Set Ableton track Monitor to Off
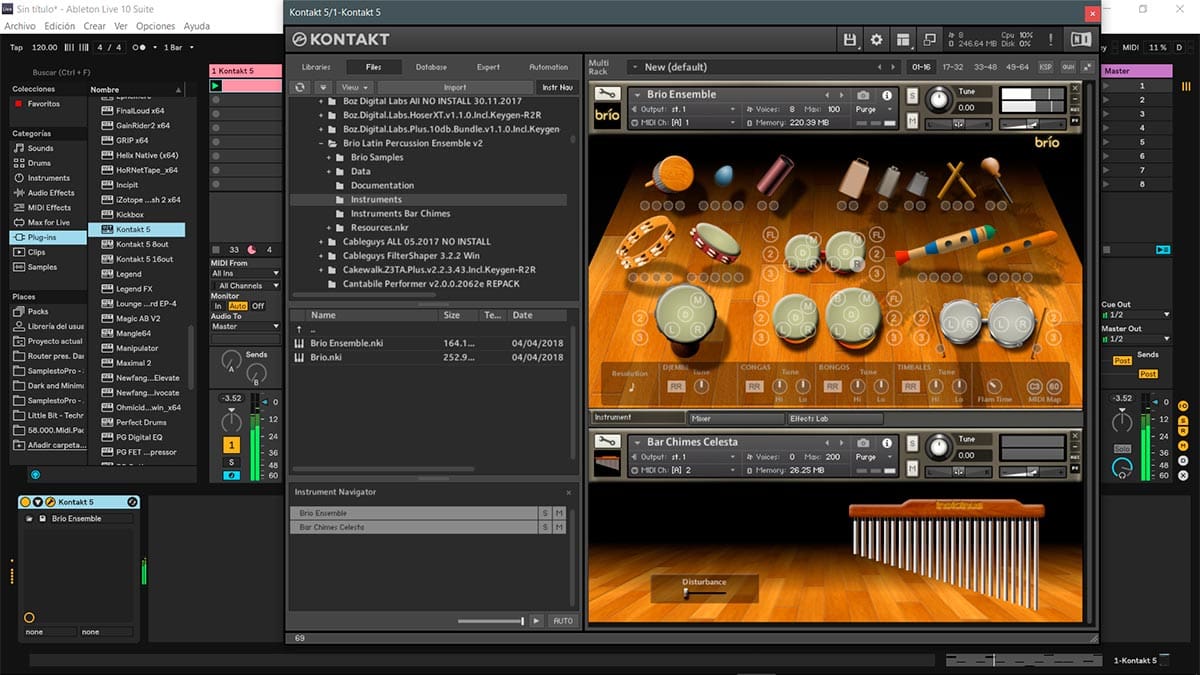Viewport: 1200px width, 675px height. tap(257, 306)
